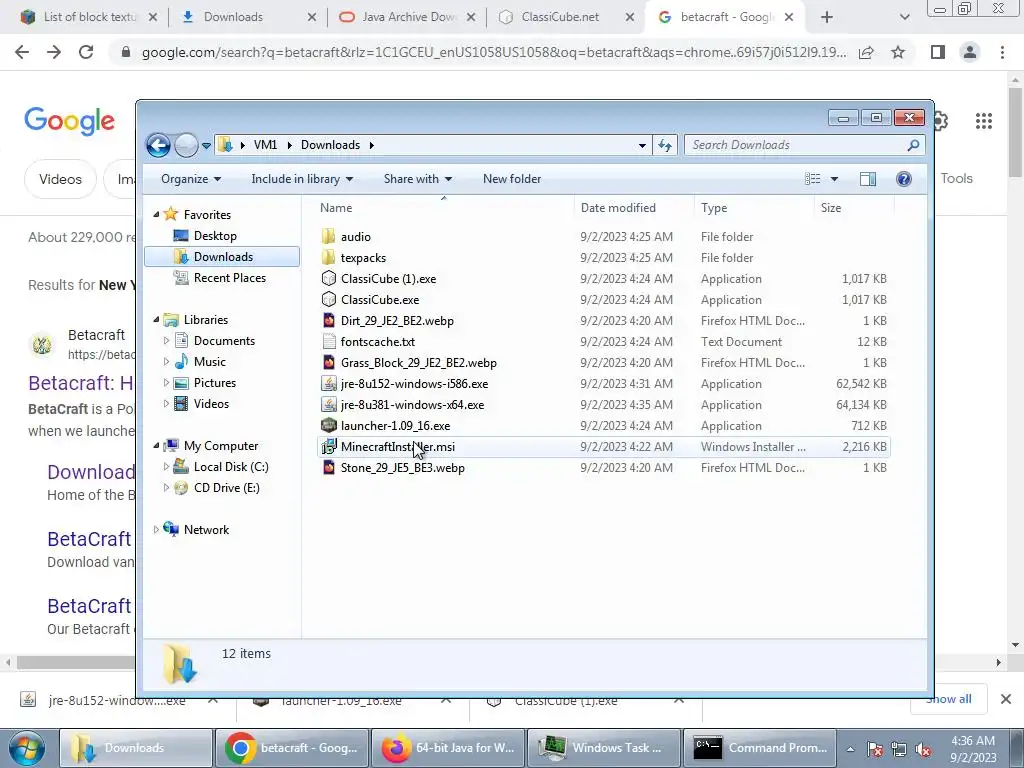Open the Organize menu

tap(191, 179)
